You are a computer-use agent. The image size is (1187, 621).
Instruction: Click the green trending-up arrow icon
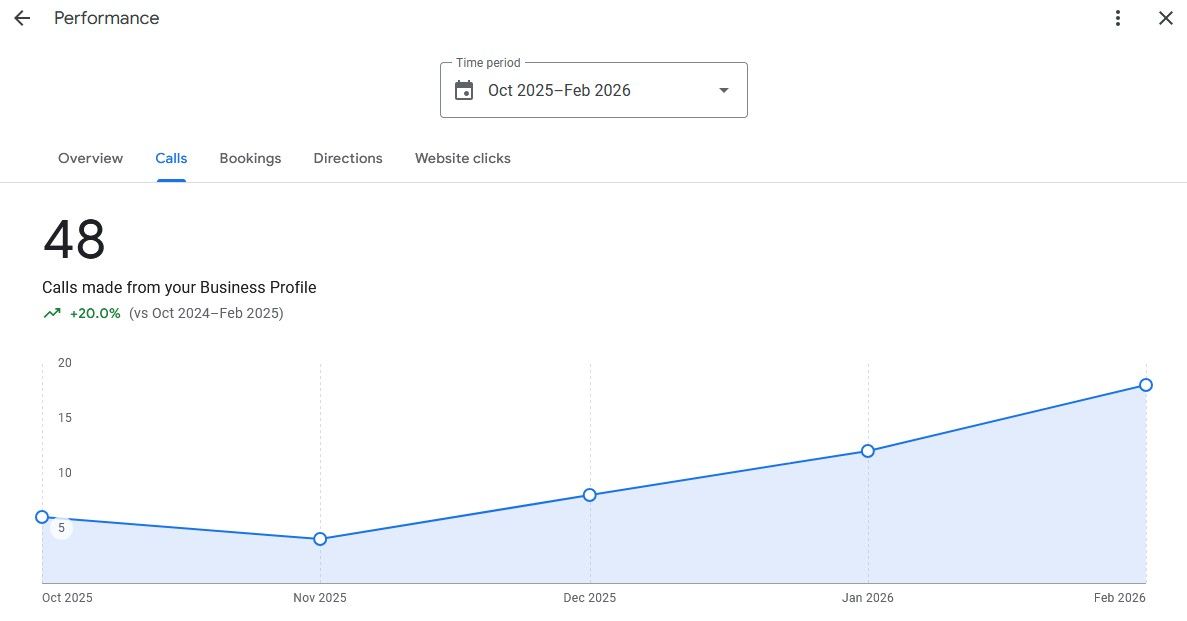pyautogui.click(x=52, y=313)
